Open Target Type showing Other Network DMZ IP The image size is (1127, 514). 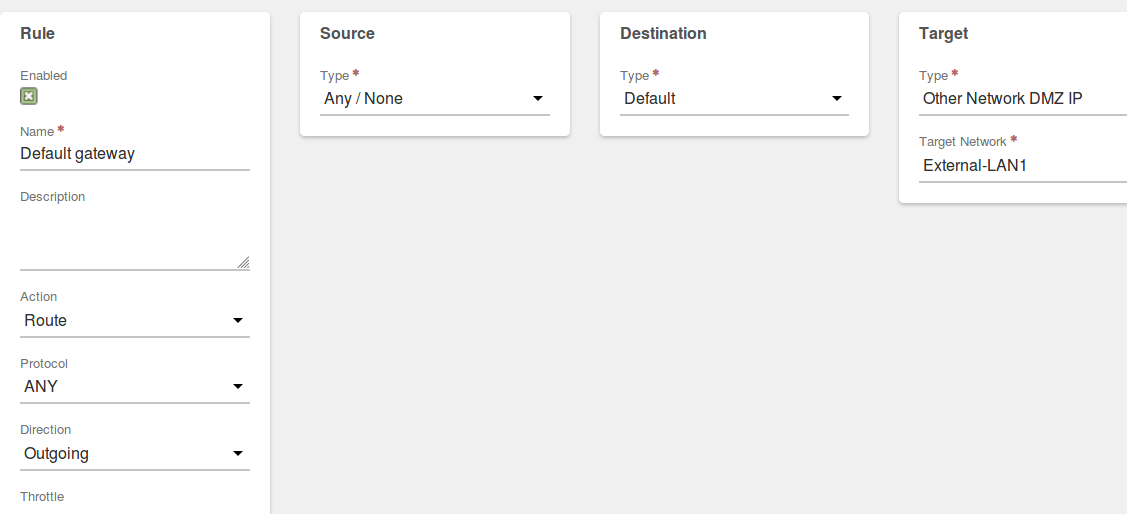pyautogui.click(x=1023, y=98)
